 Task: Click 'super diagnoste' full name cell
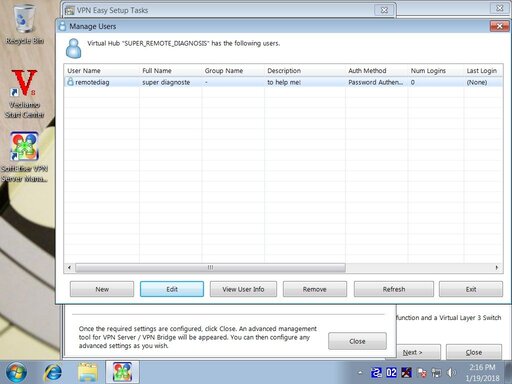pyautogui.click(x=166, y=82)
